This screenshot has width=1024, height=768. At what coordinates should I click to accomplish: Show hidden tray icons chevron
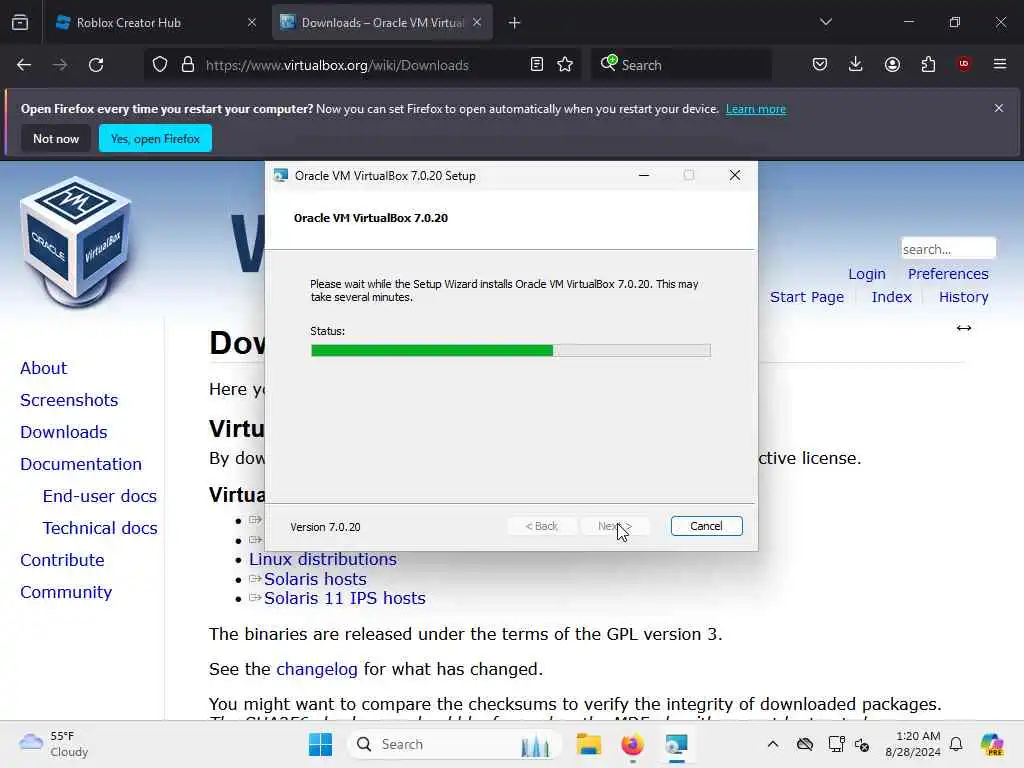[x=773, y=744]
